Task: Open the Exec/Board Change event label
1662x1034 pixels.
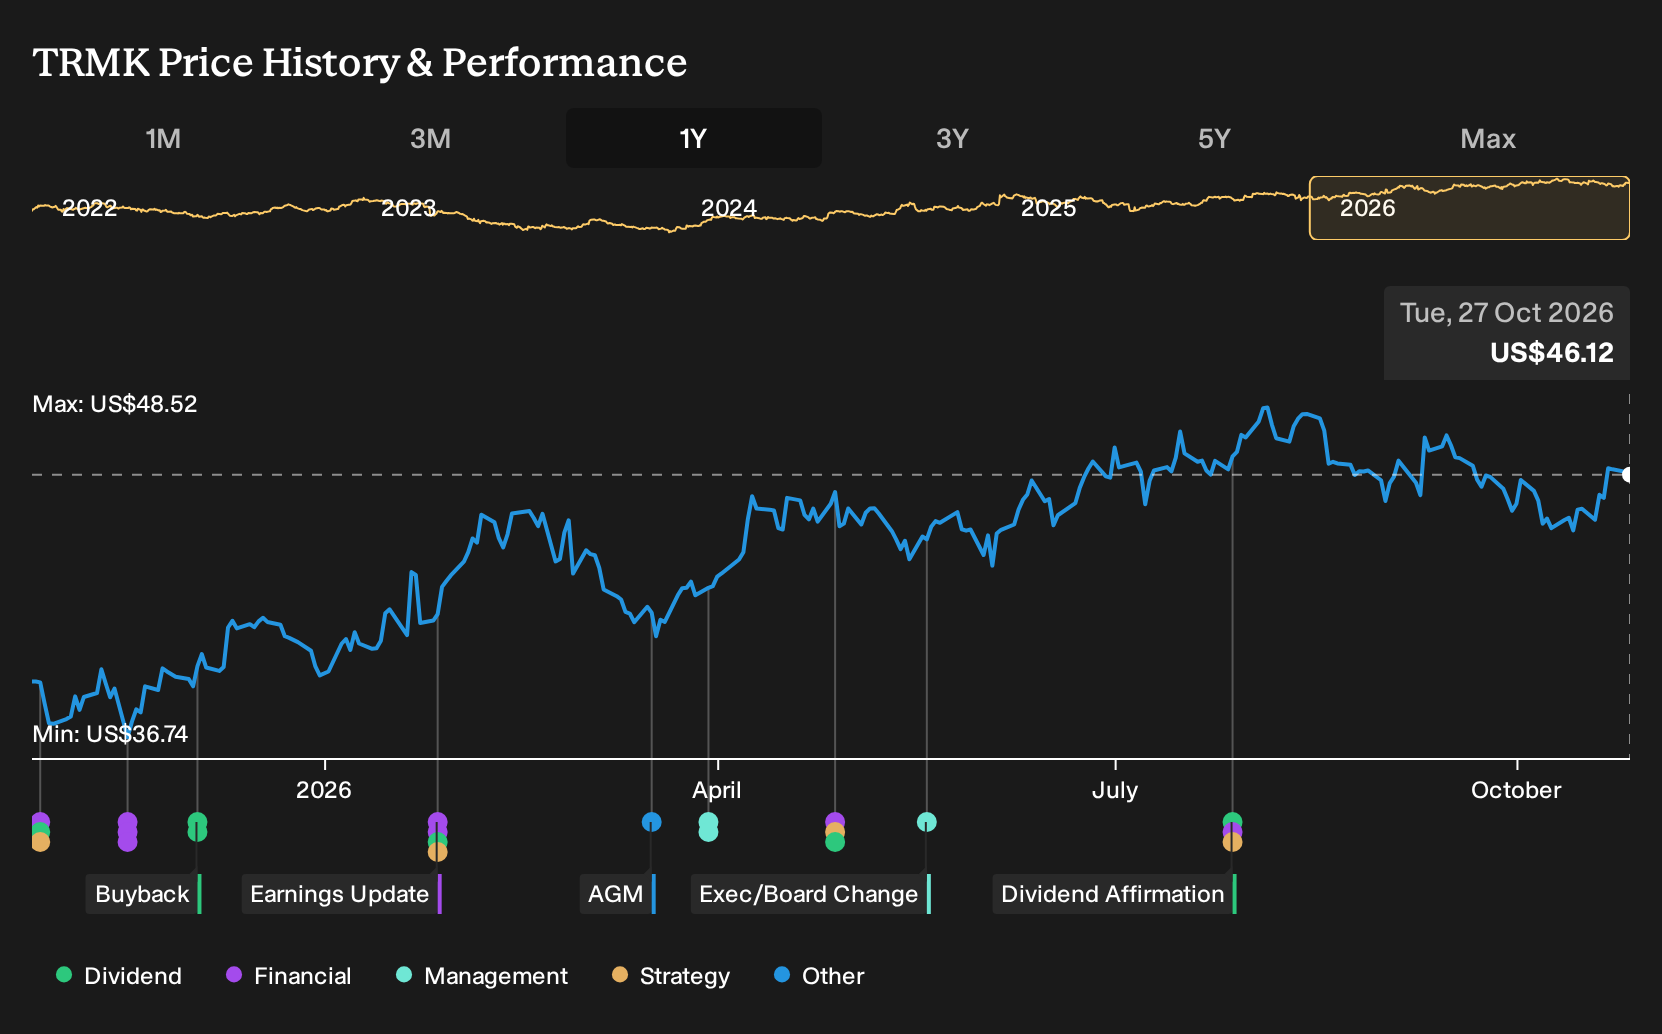Action: click(811, 894)
